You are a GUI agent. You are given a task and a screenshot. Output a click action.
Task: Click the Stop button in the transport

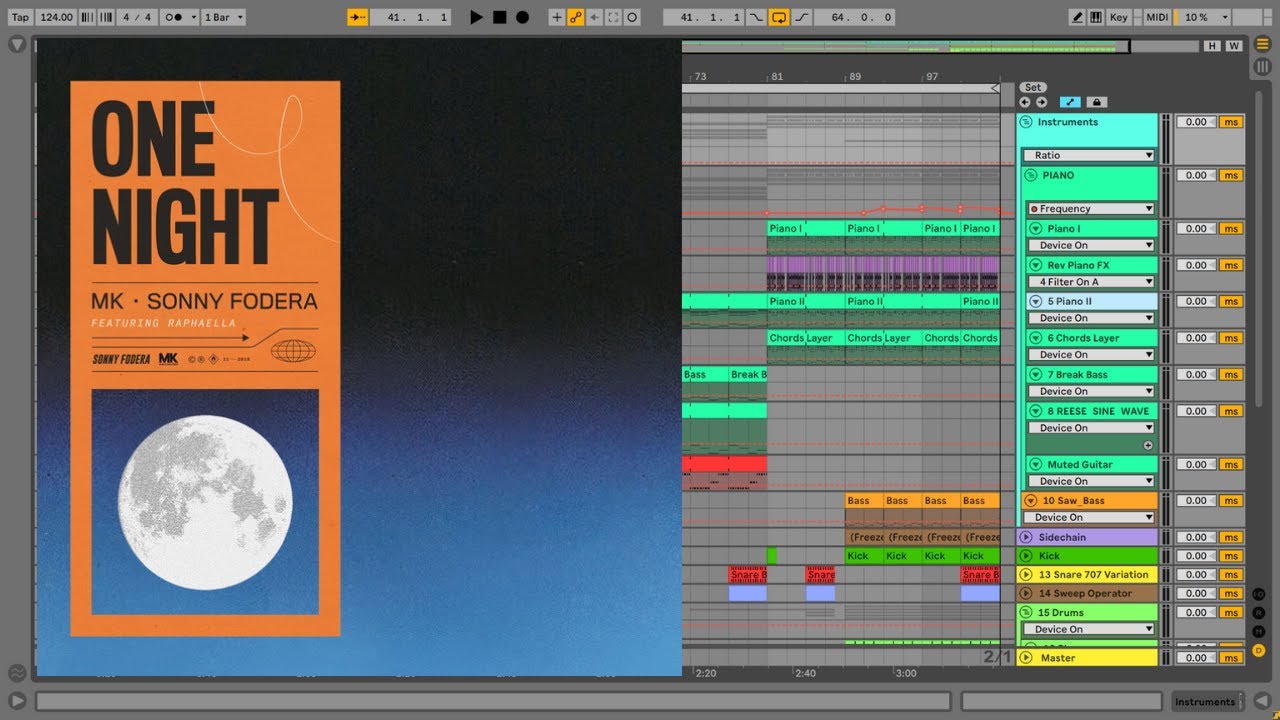pos(499,17)
